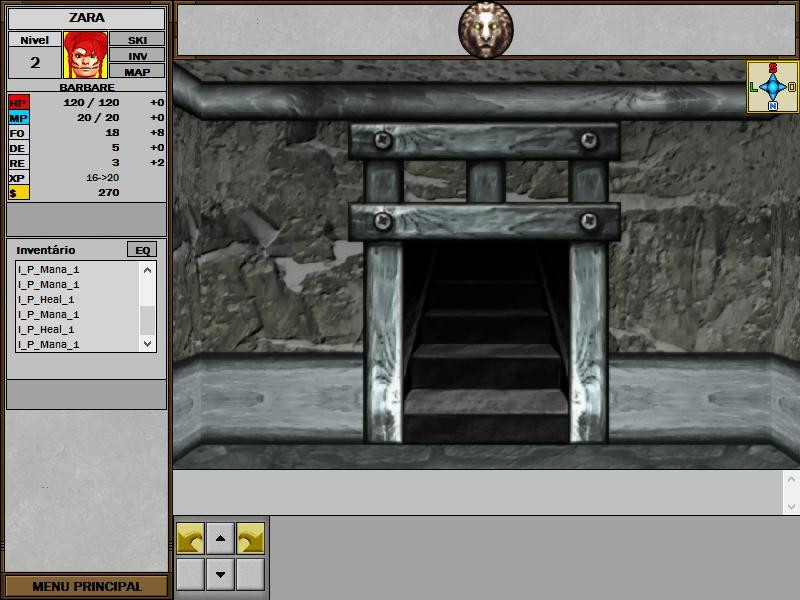This screenshot has width=800, height=600.
Task: Click Zara's red-haired character portrait
Action: click(85, 55)
